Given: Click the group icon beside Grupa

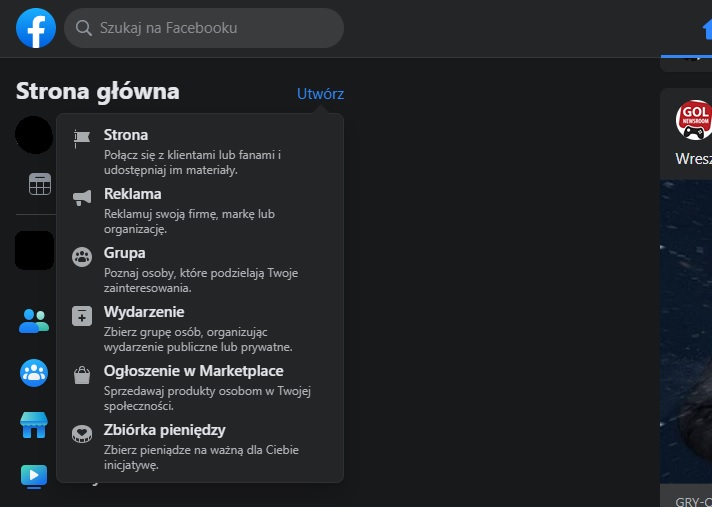Looking at the screenshot, I should tap(82, 257).
